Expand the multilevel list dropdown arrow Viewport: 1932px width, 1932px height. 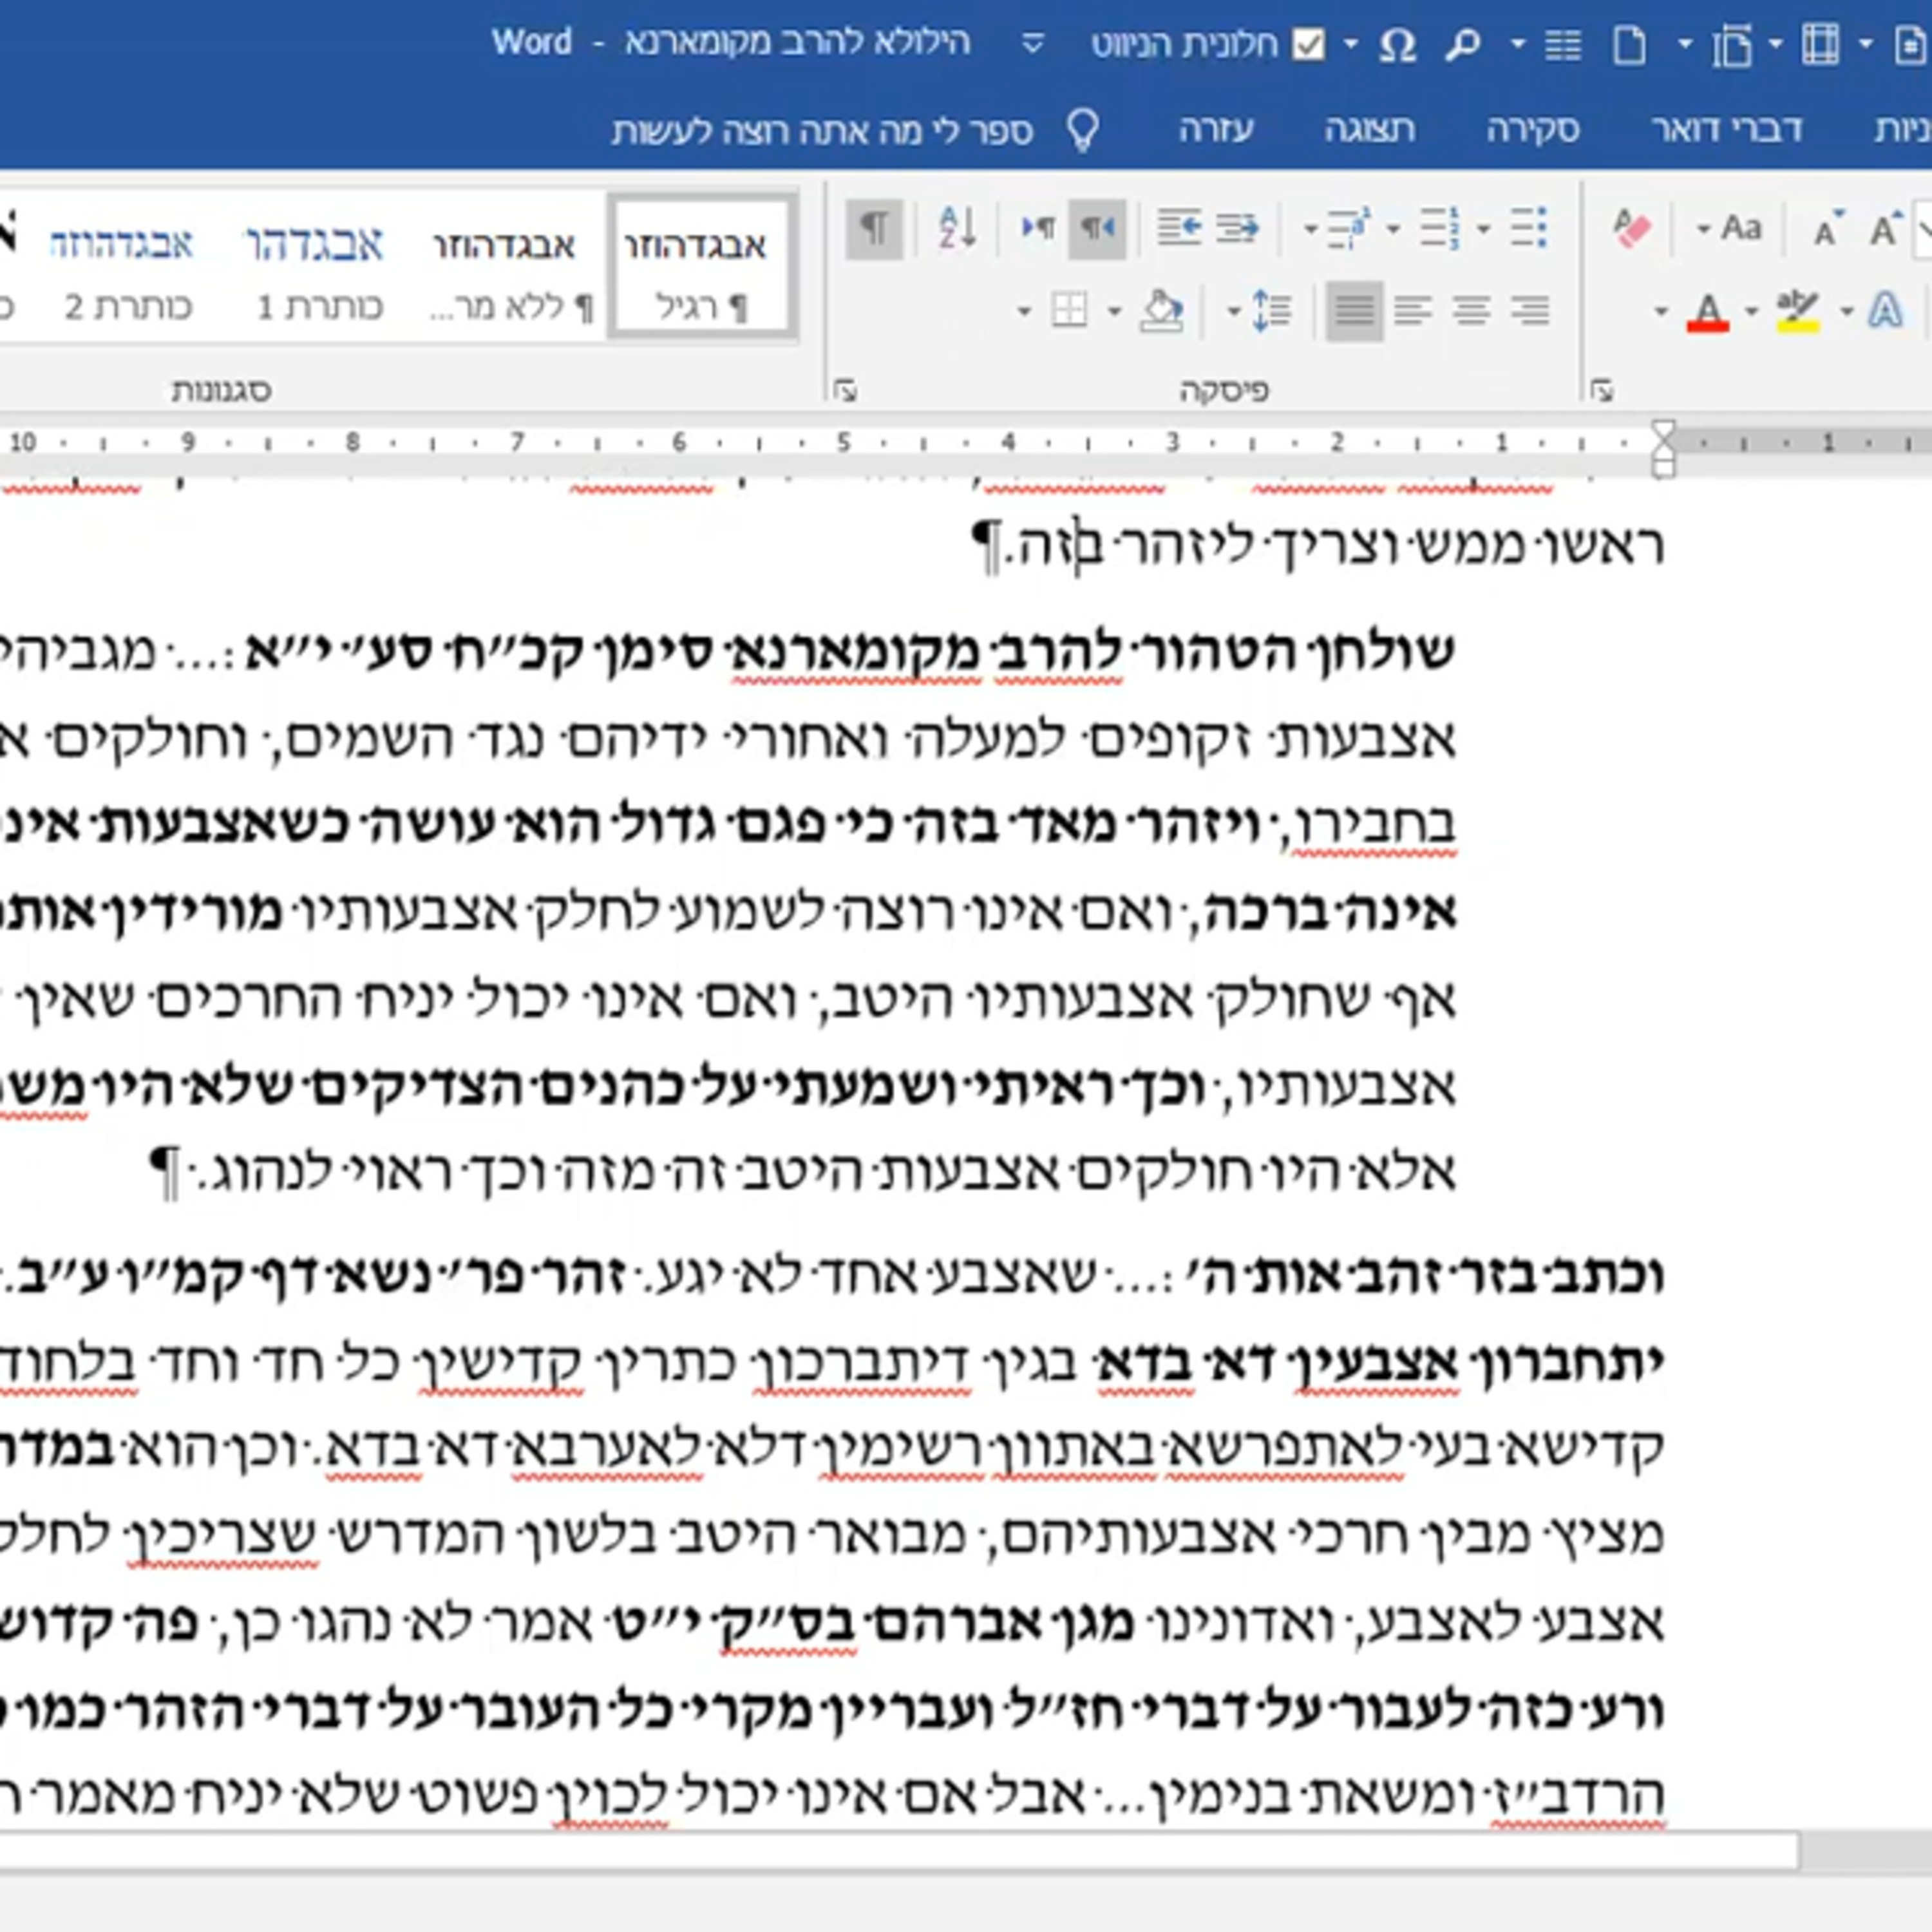pos(1310,230)
